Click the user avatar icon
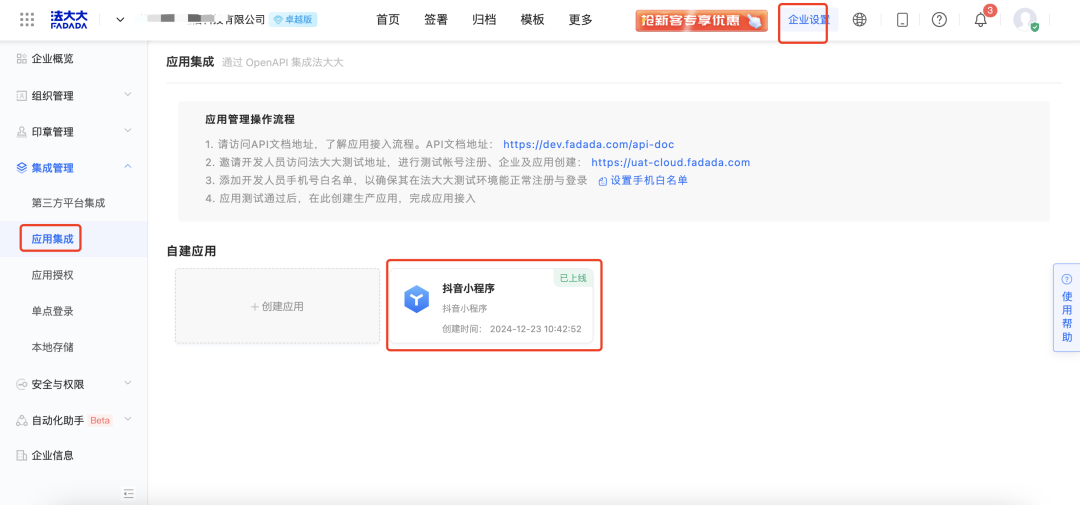This screenshot has height=505, width=1080. pos(1025,20)
